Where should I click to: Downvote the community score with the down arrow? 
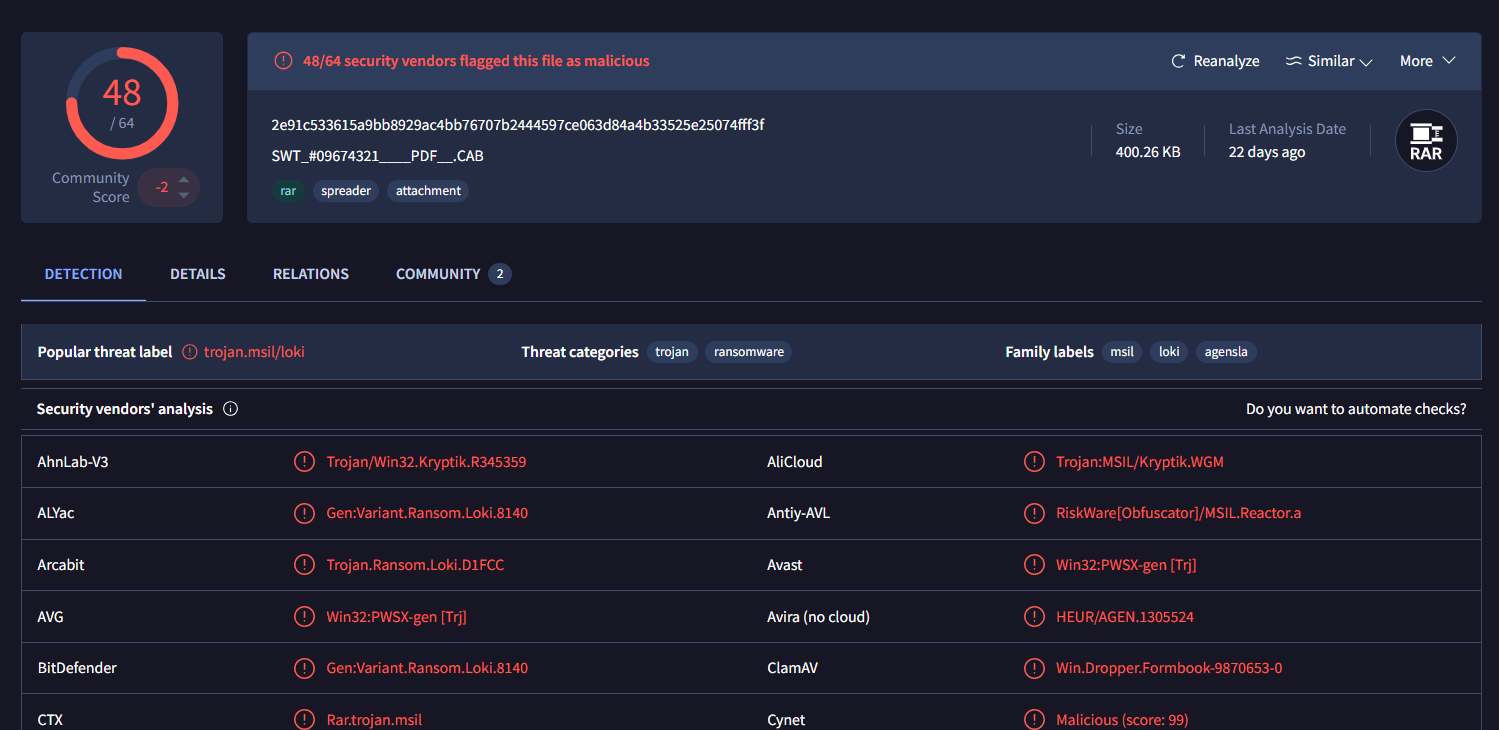184,195
